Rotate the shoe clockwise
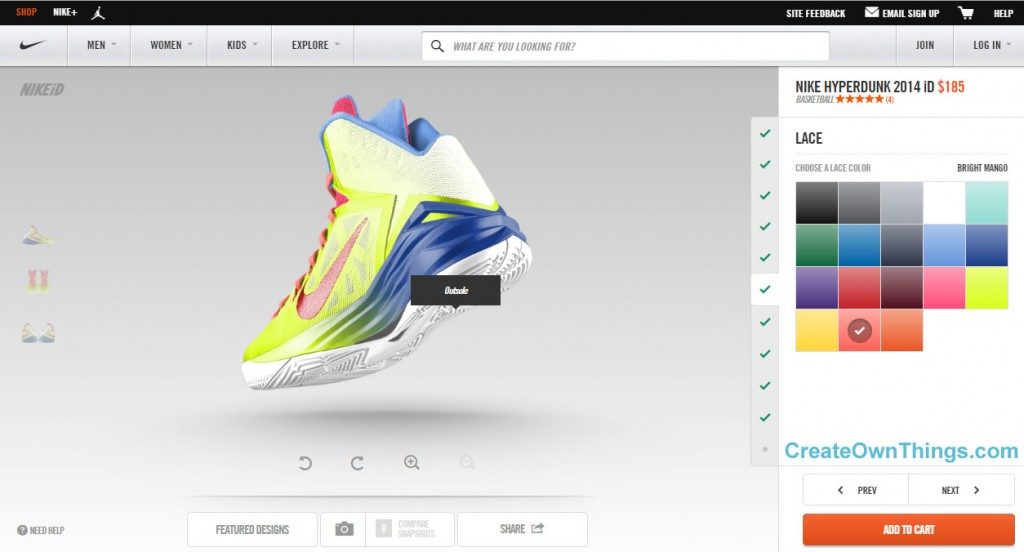 [x=357, y=463]
